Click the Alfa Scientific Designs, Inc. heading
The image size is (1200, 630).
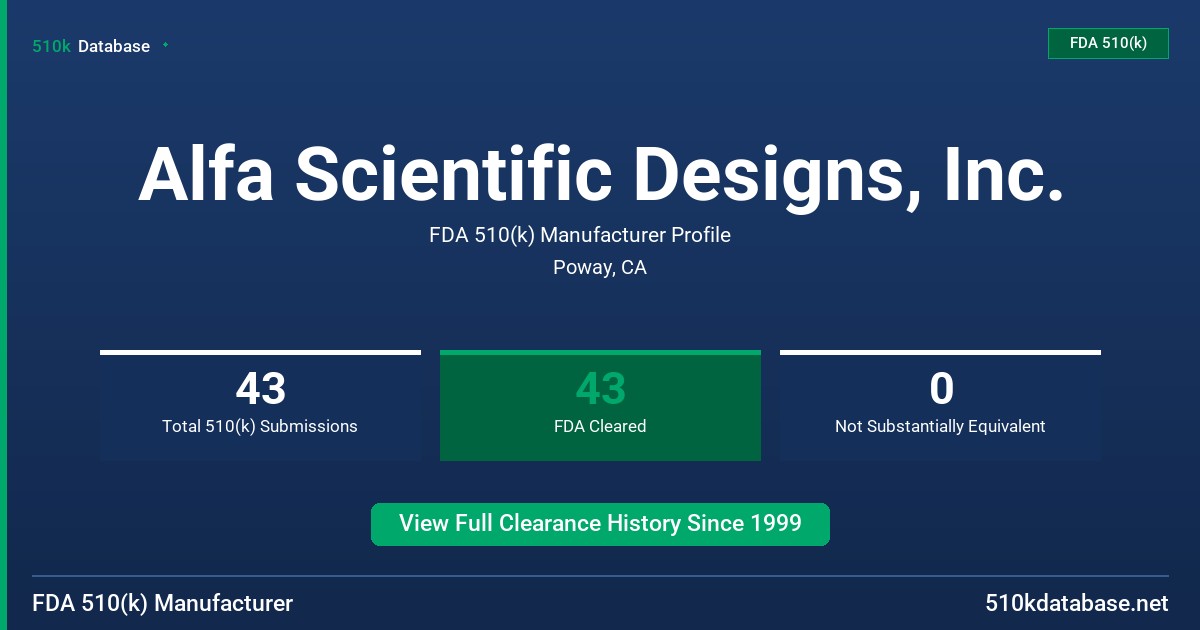600,174
